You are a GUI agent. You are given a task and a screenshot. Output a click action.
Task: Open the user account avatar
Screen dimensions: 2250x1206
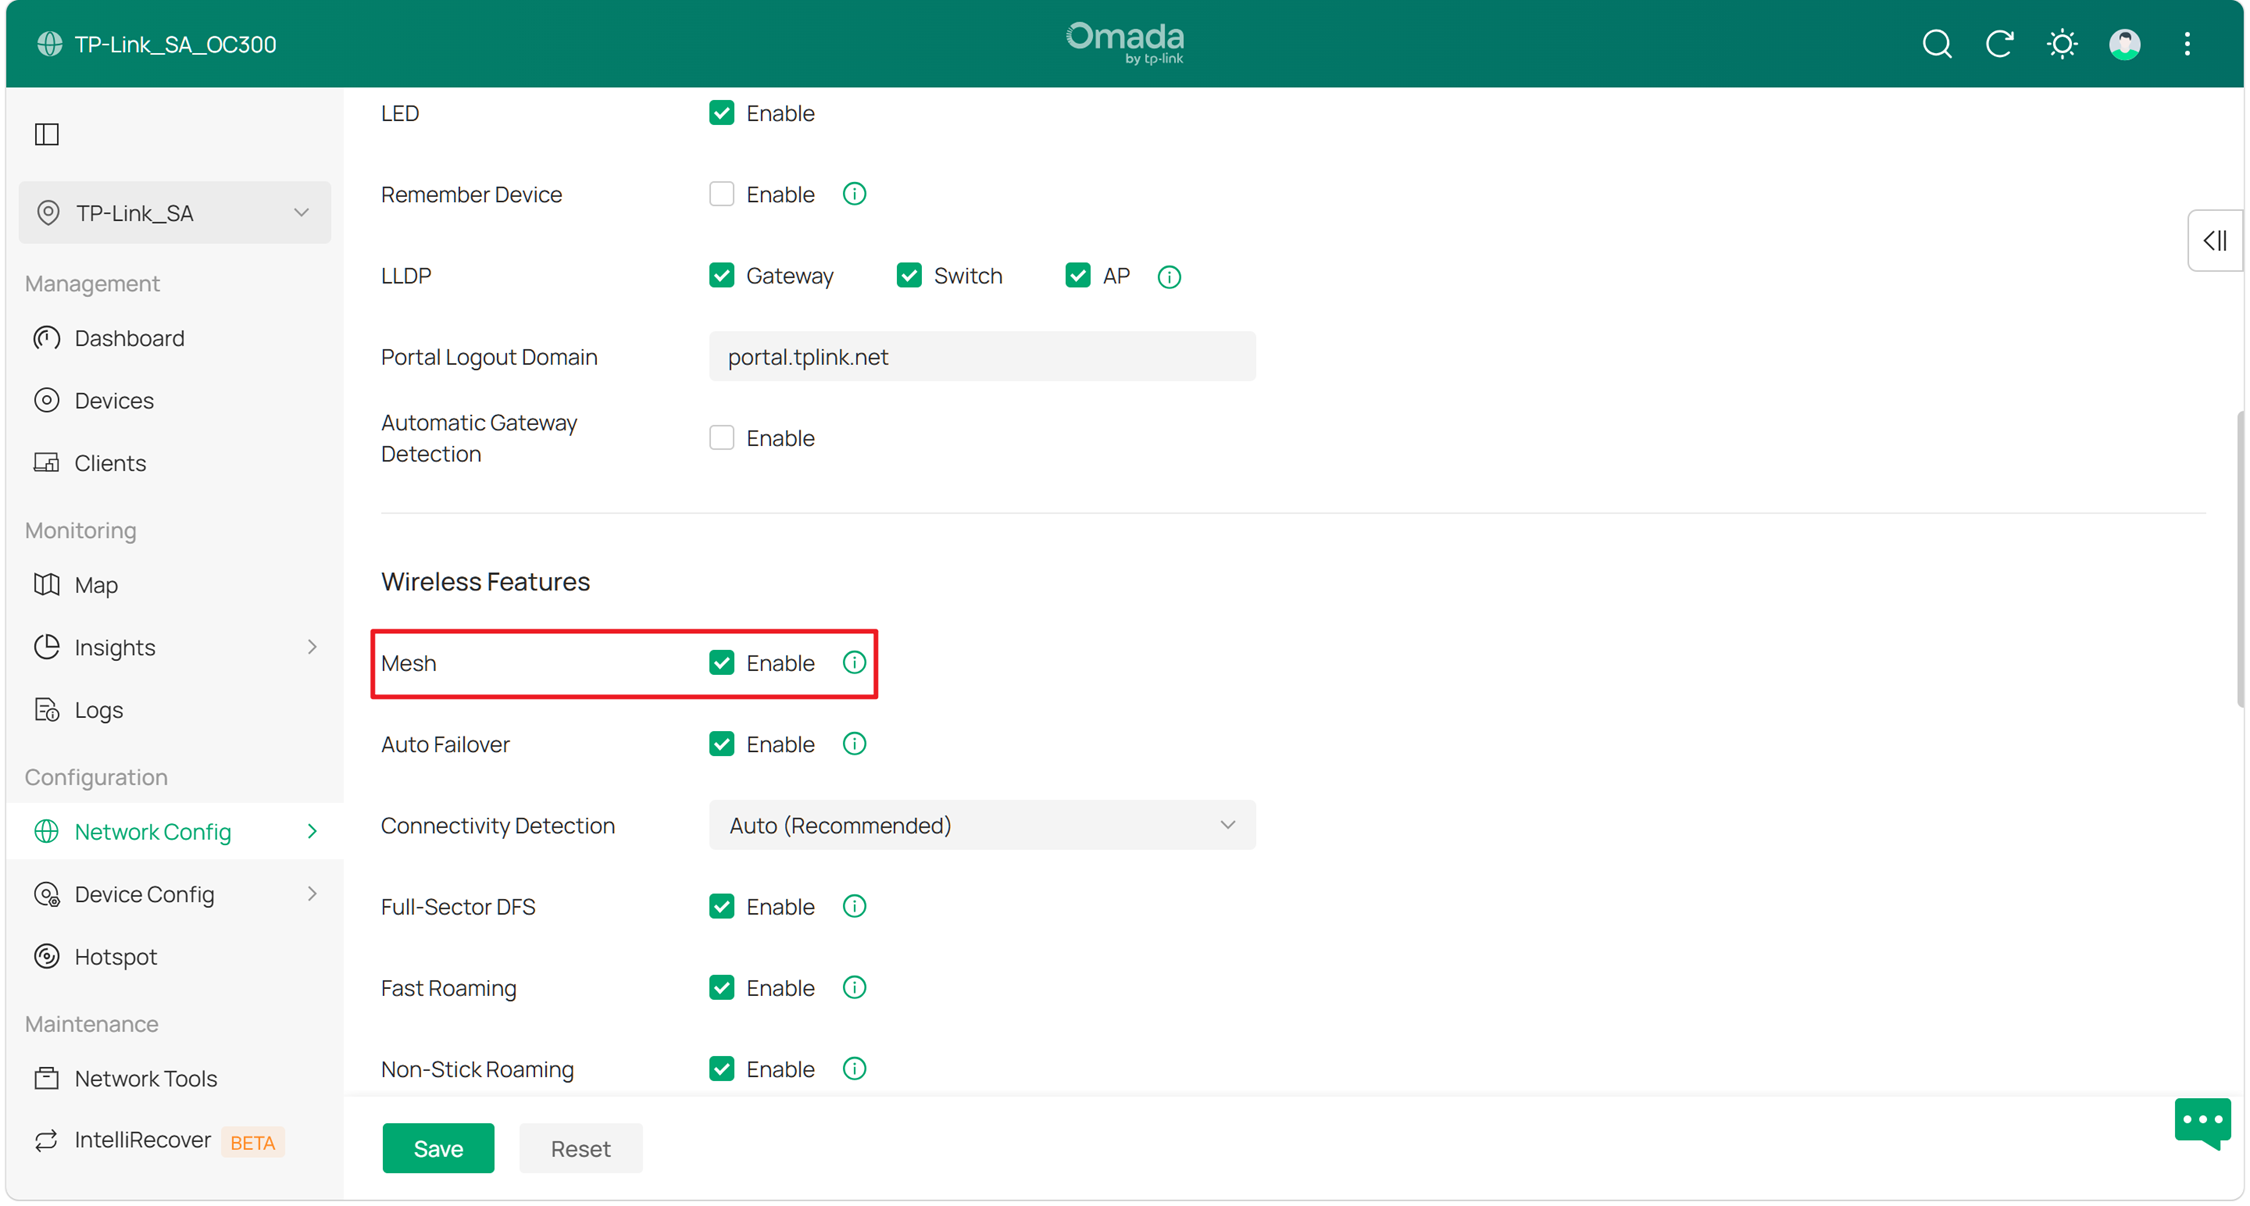click(2125, 44)
